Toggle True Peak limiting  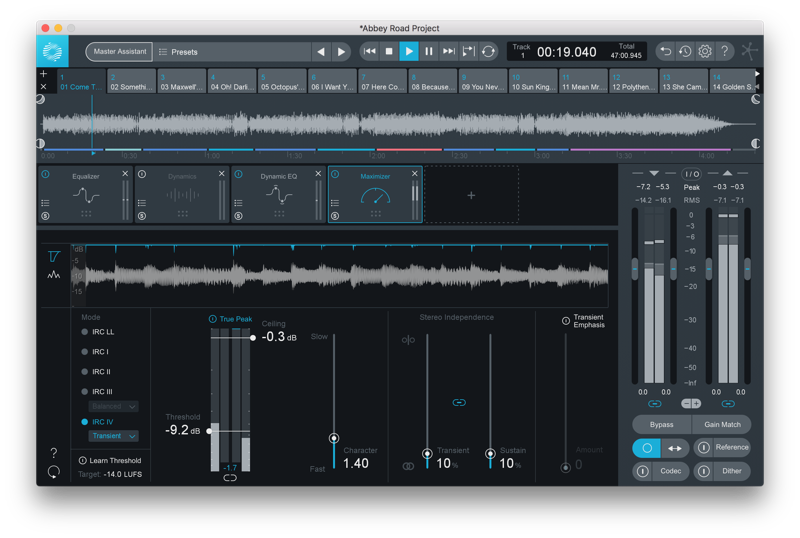click(x=231, y=319)
